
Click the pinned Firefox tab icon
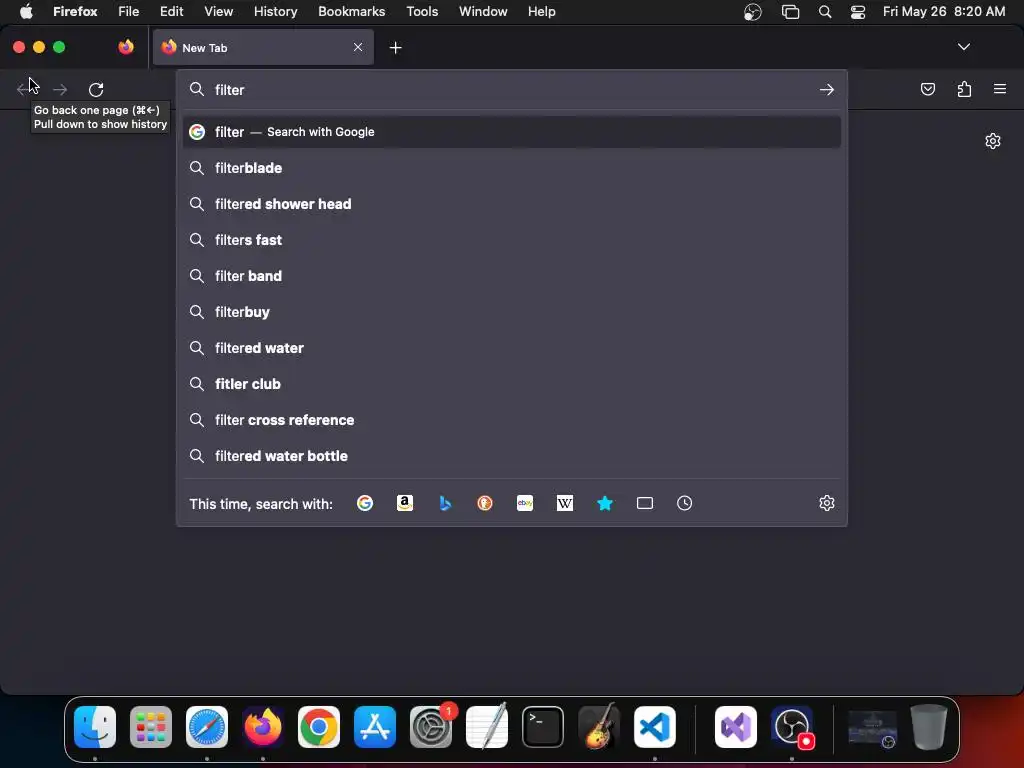[126, 47]
